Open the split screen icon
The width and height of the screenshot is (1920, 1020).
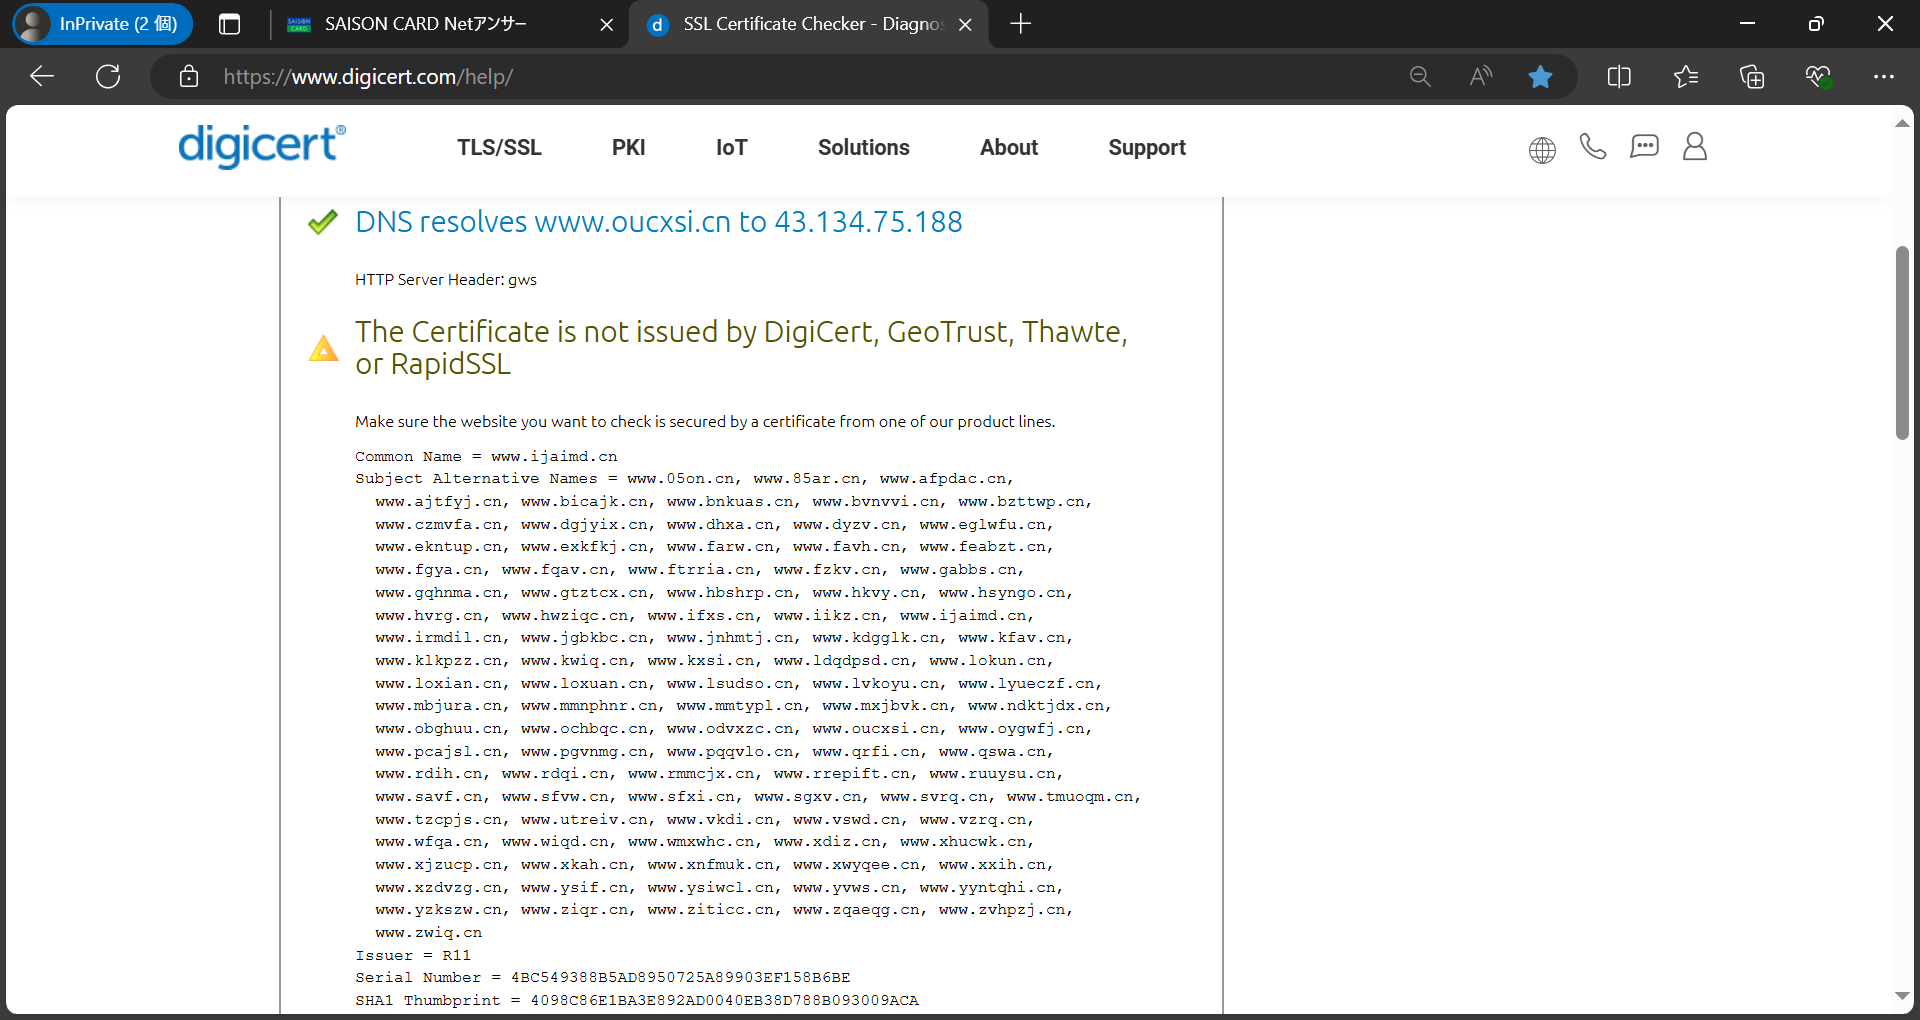click(x=1619, y=77)
